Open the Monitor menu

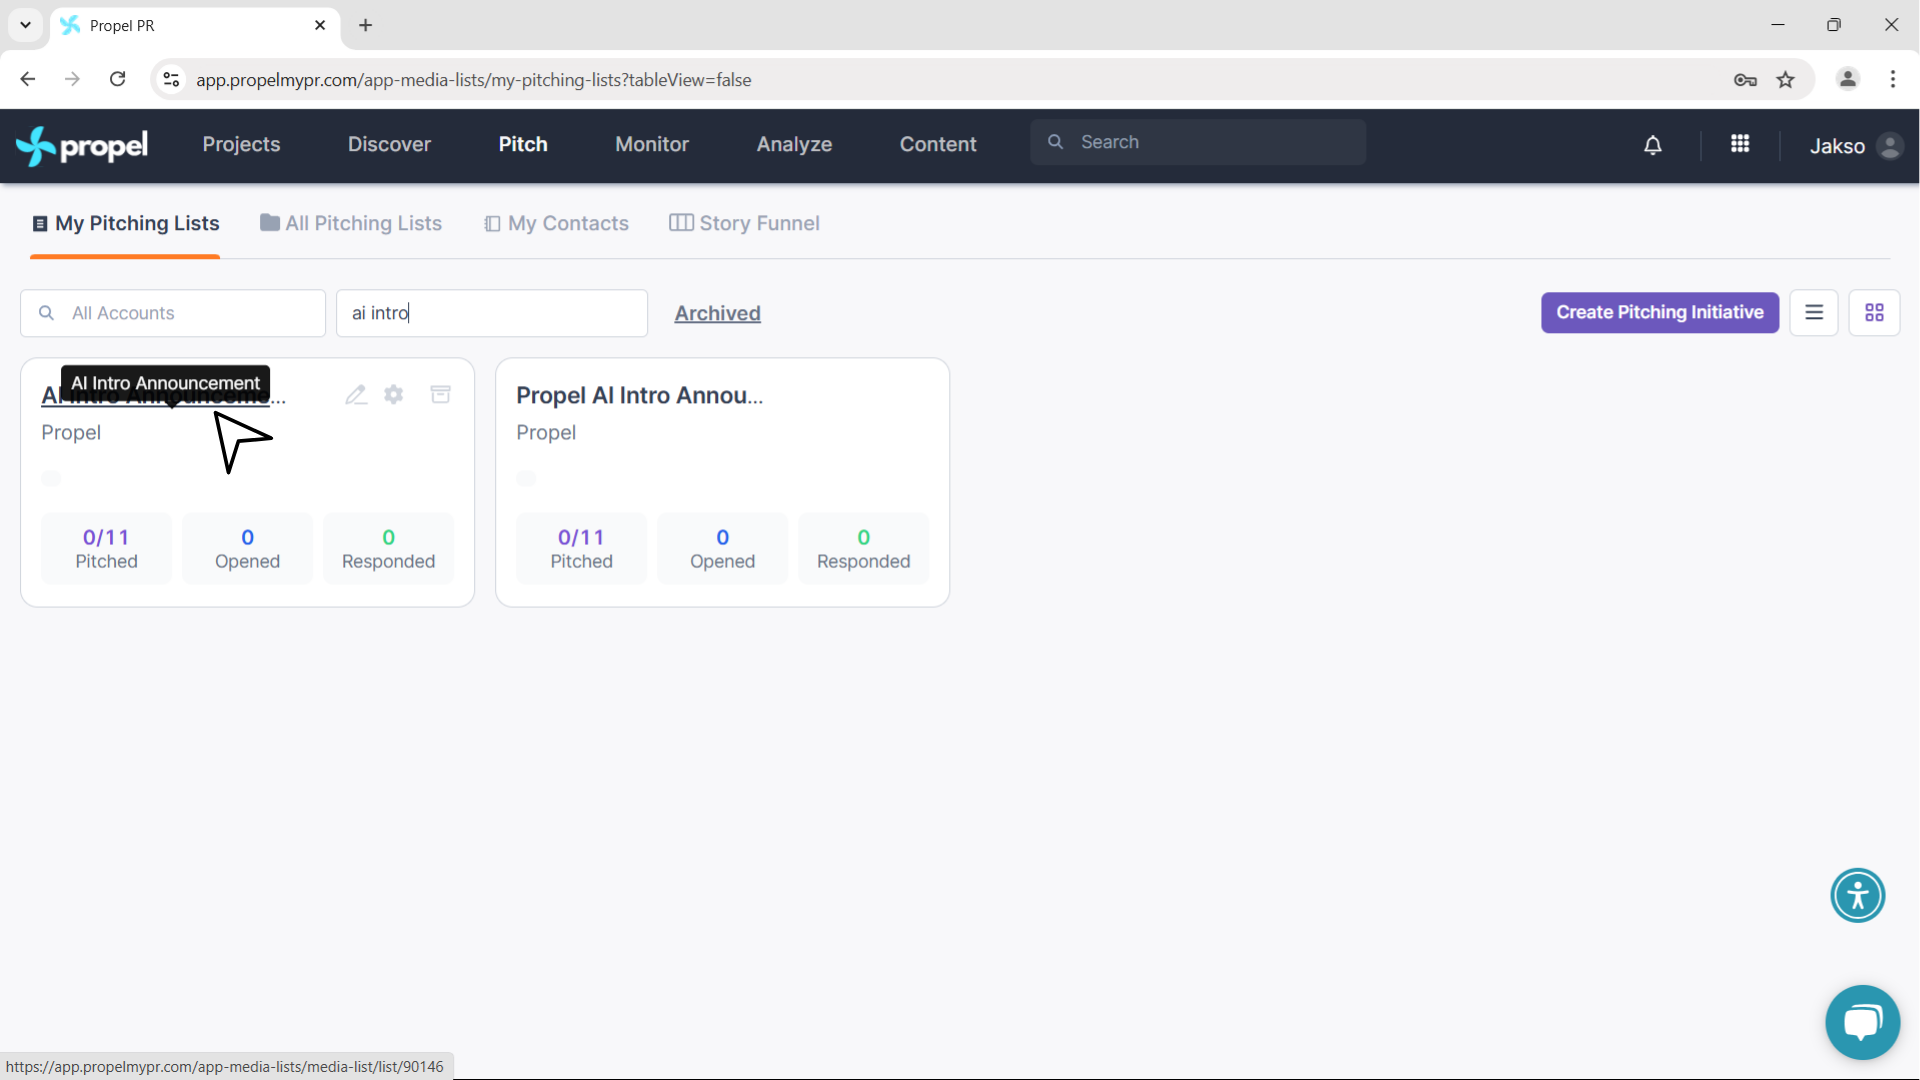652,144
